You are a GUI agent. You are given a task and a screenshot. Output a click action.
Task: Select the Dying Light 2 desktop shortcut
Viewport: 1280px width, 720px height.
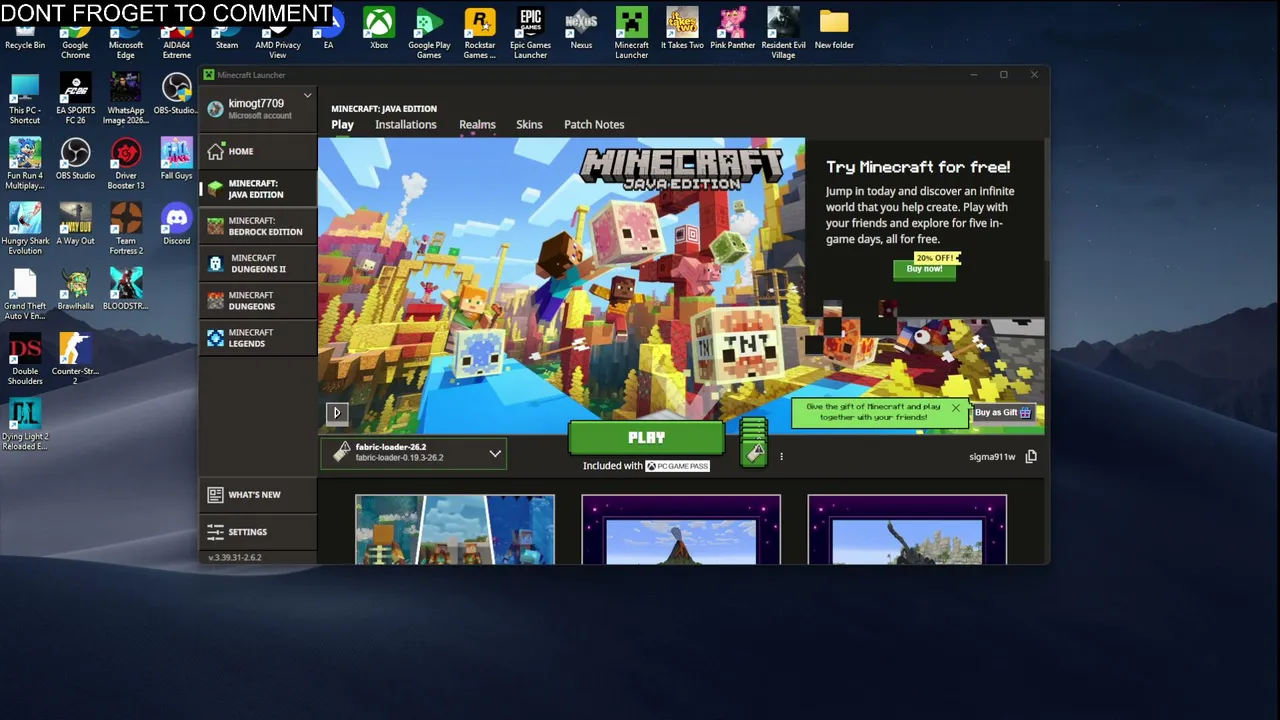tap(25, 424)
